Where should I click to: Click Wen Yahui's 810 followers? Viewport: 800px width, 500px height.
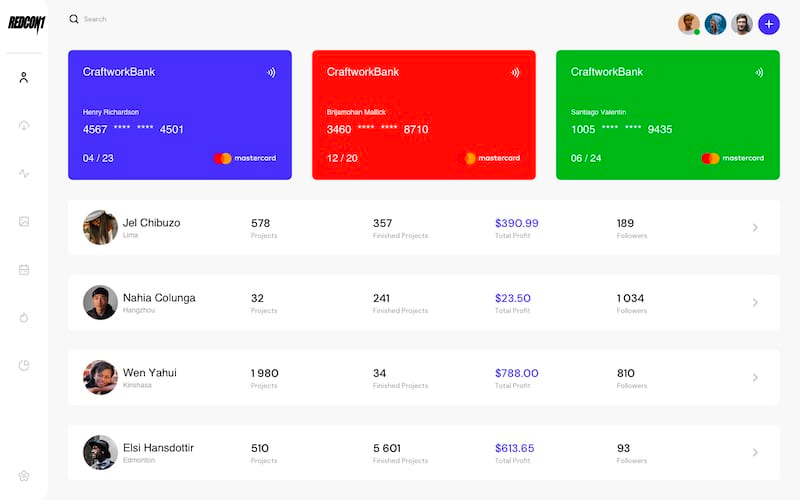click(626, 373)
